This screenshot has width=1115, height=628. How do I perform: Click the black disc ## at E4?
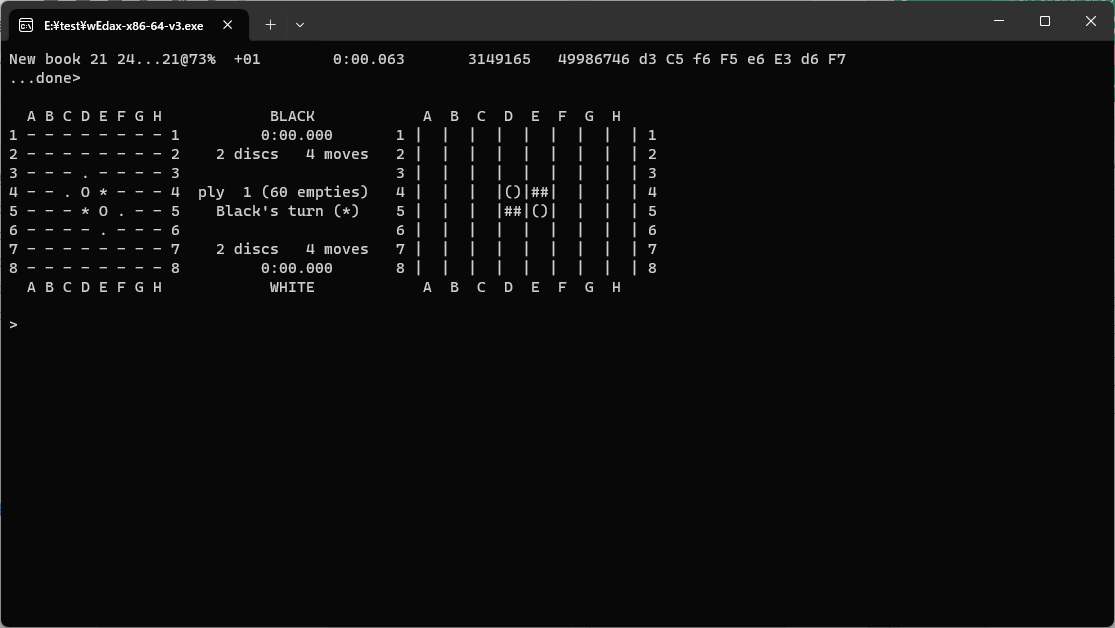pos(540,192)
